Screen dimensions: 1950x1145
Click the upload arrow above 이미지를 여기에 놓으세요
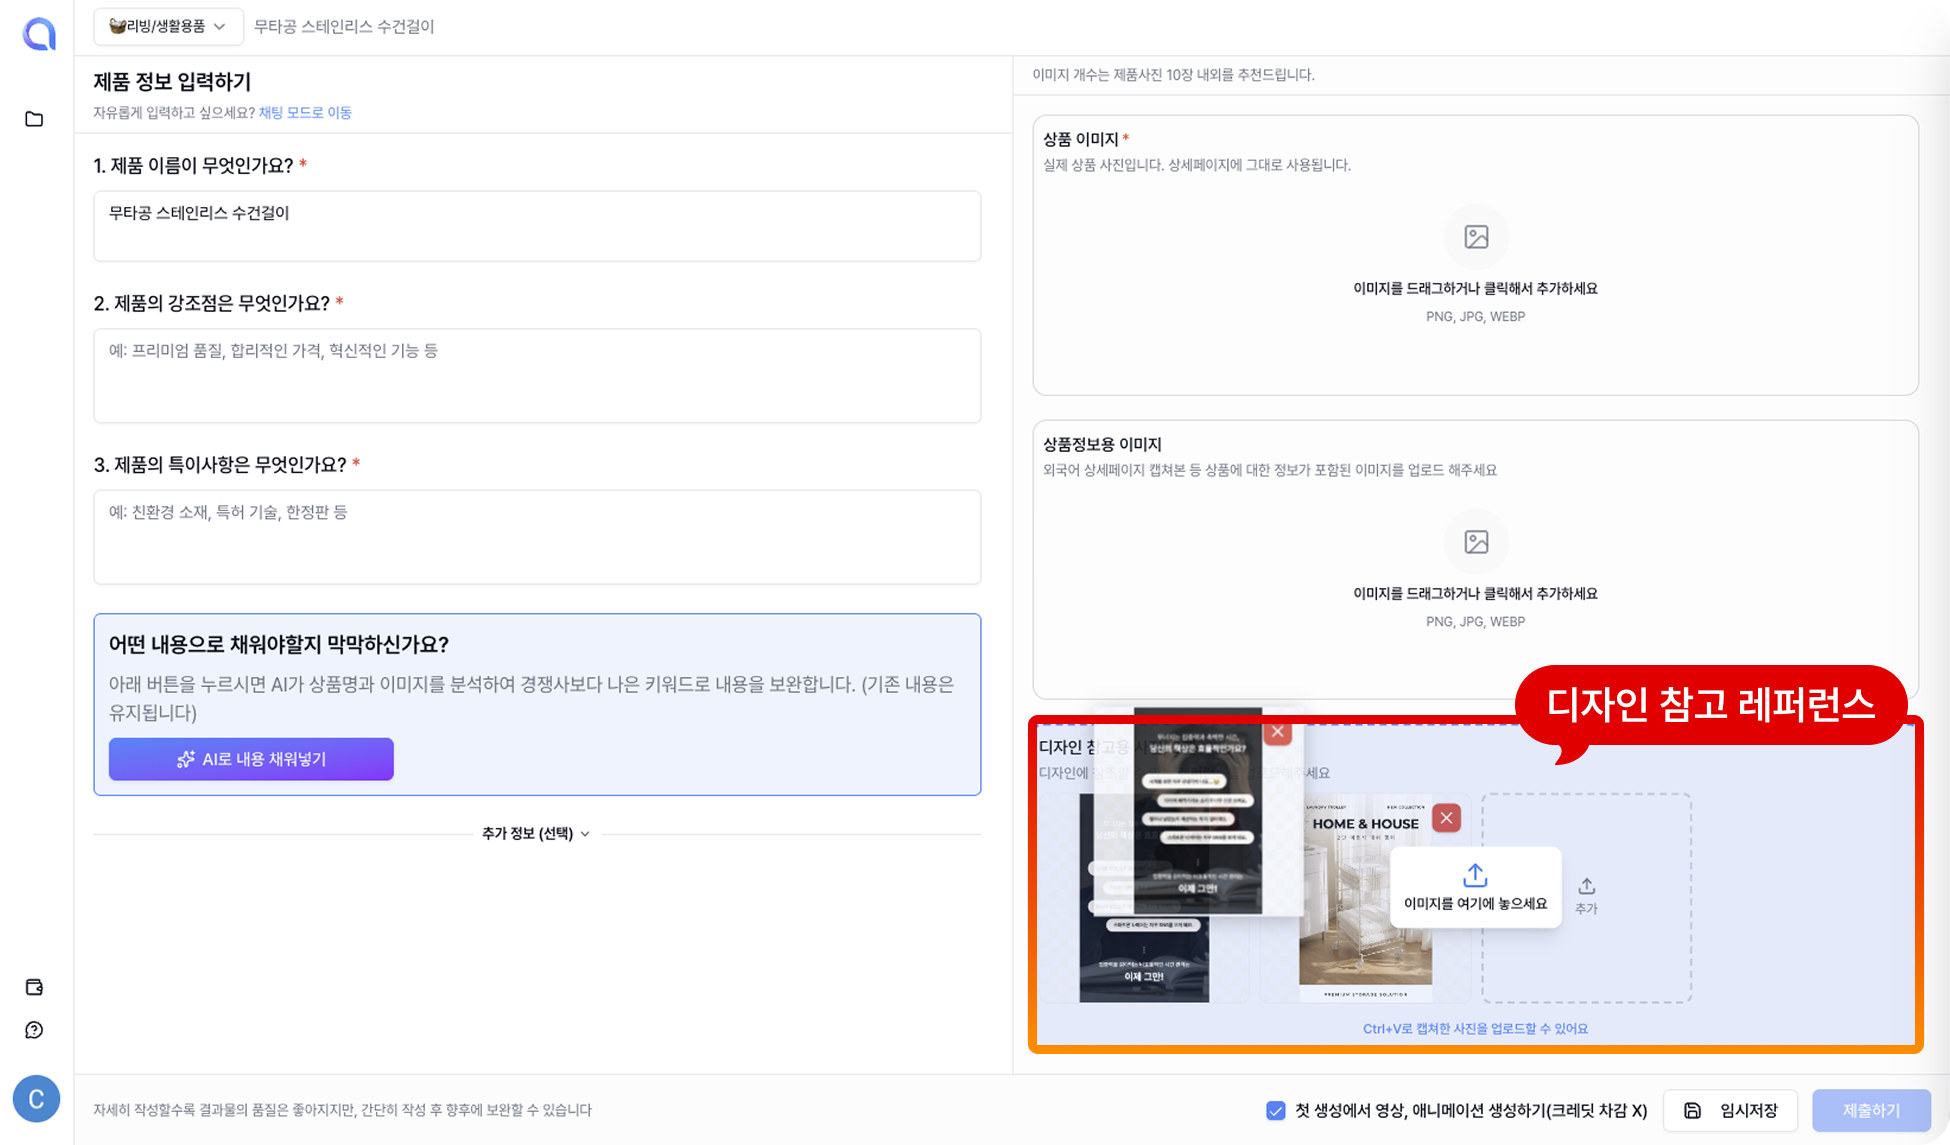(x=1475, y=875)
